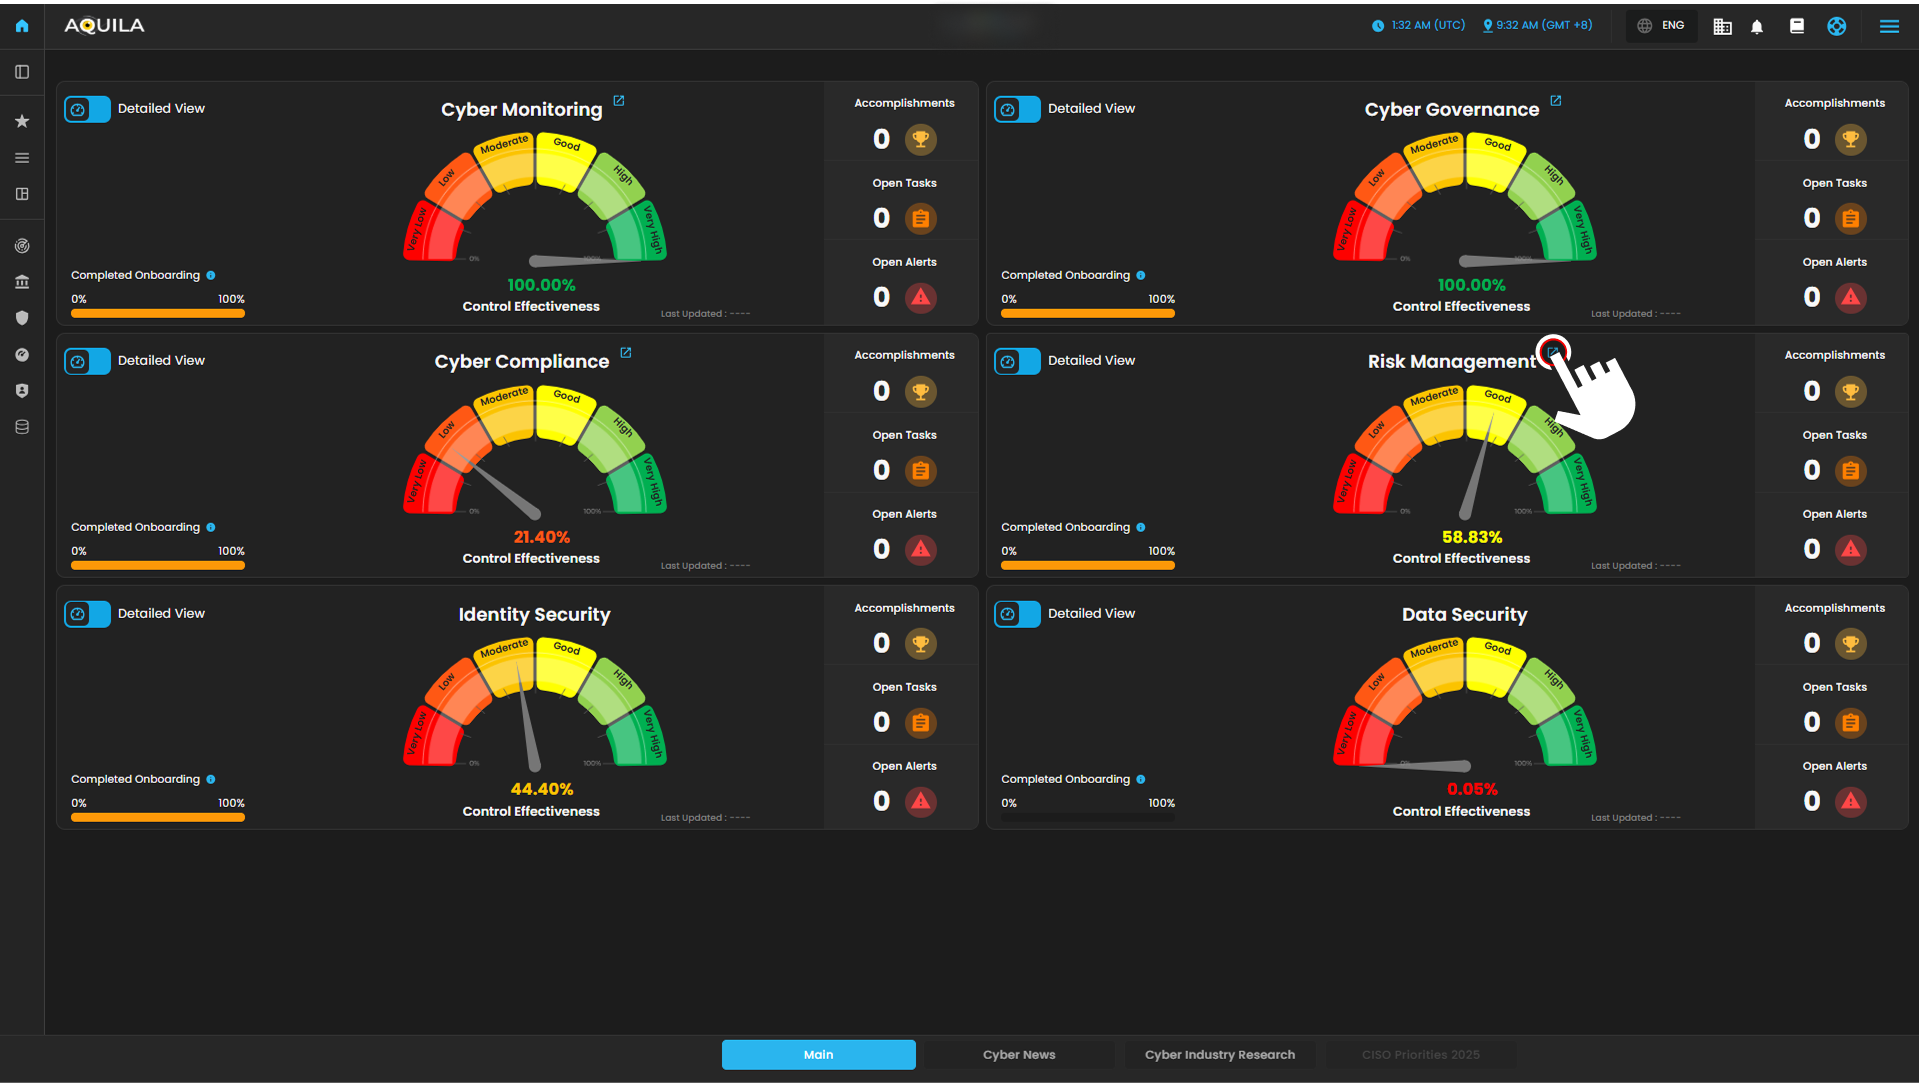Click the bank building icon in the sidebar

click(x=22, y=282)
